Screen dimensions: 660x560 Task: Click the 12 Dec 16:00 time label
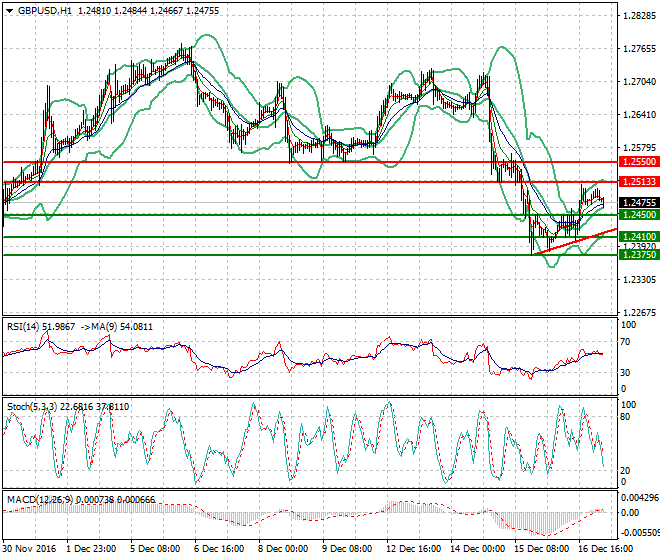tap(414, 549)
